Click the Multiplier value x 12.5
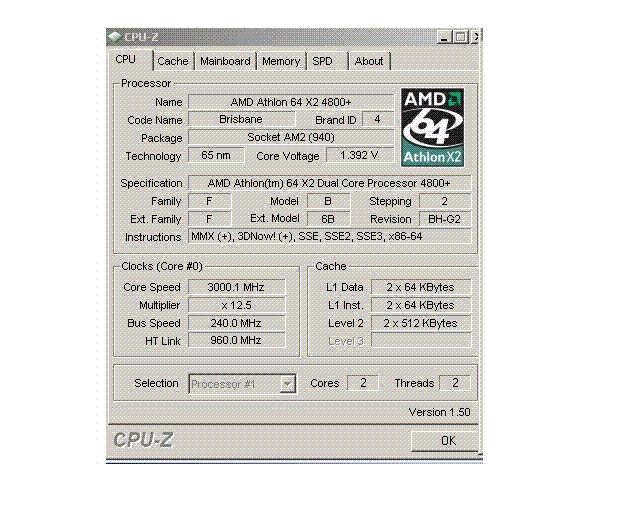The height and width of the screenshot is (512, 640). point(236,305)
